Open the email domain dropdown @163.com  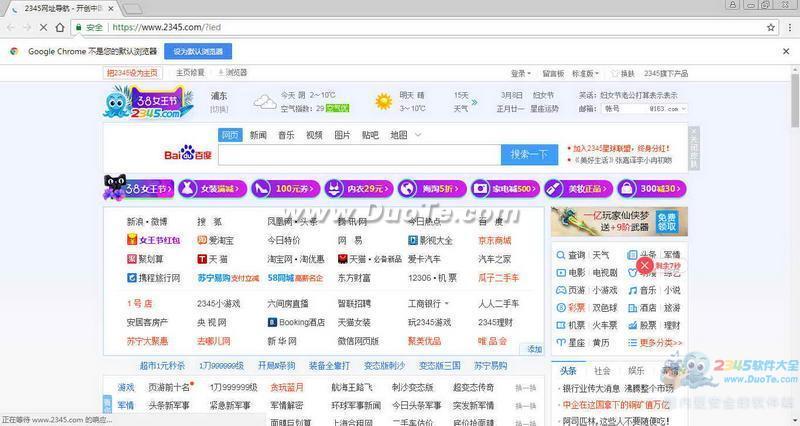[668, 109]
